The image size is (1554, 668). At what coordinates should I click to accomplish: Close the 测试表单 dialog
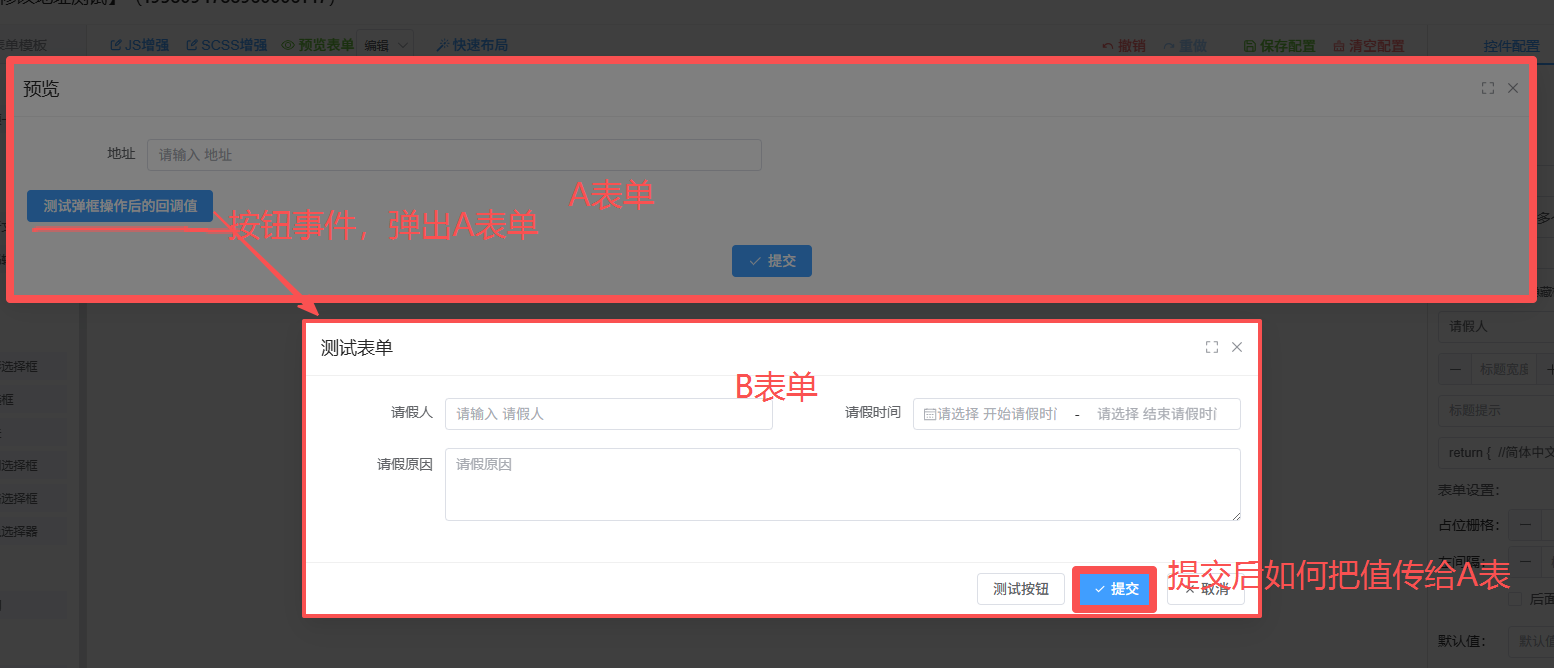coord(1237,347)
